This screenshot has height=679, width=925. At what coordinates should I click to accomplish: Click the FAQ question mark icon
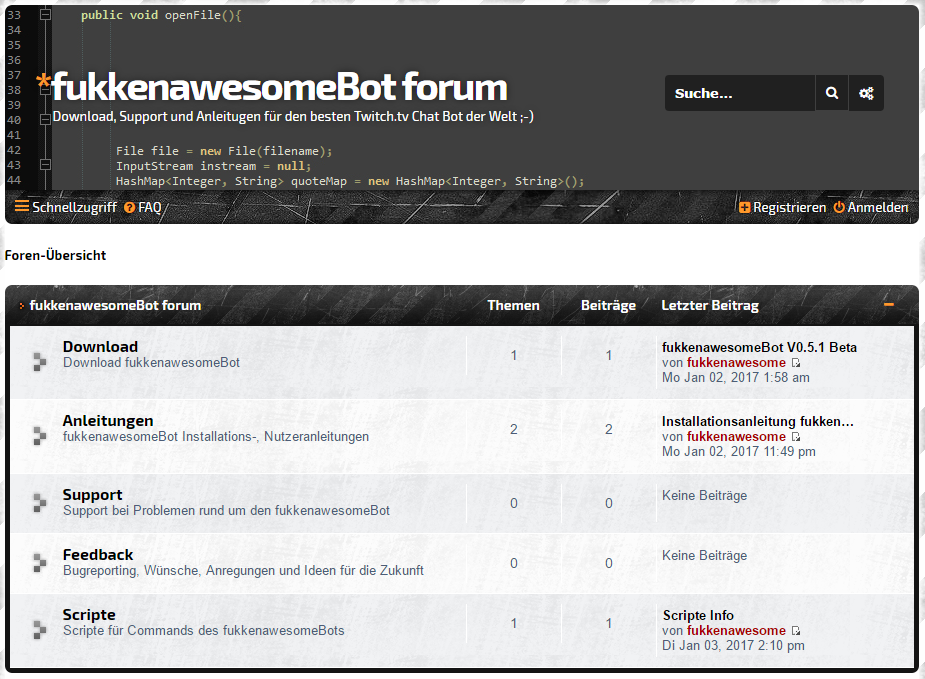click(129, 207)
